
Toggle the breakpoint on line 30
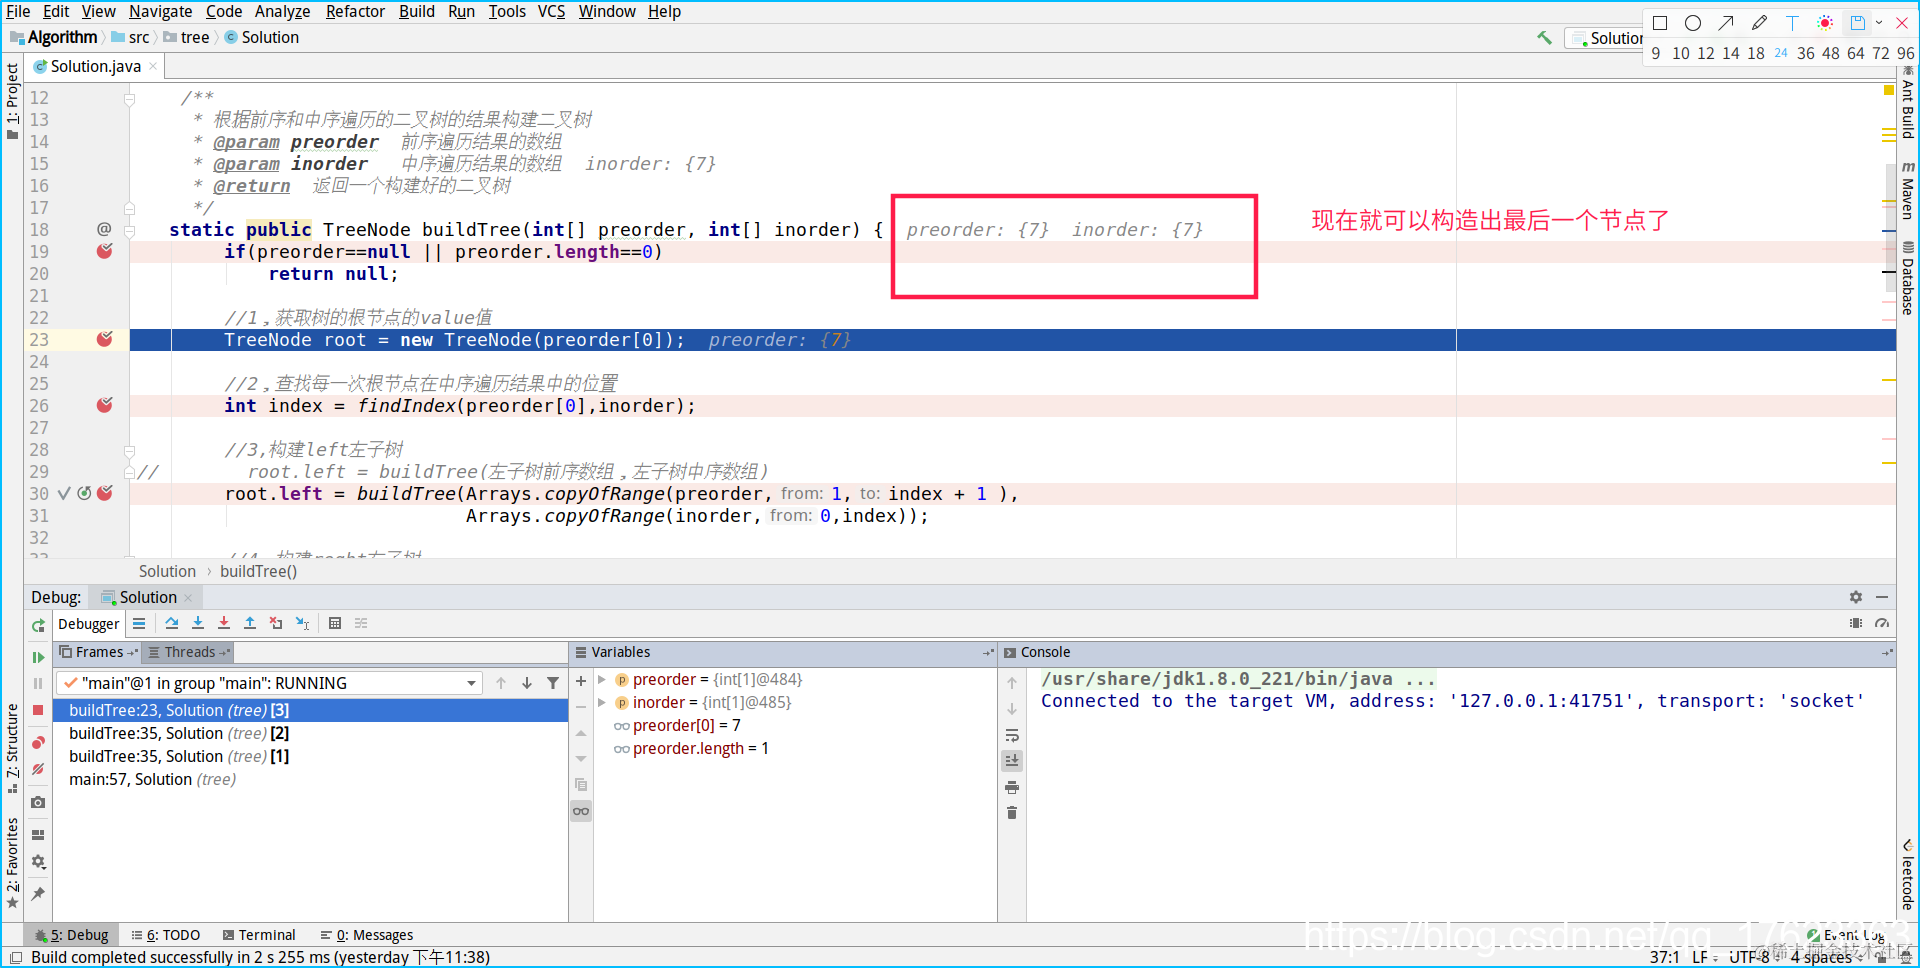click(104, 493)
